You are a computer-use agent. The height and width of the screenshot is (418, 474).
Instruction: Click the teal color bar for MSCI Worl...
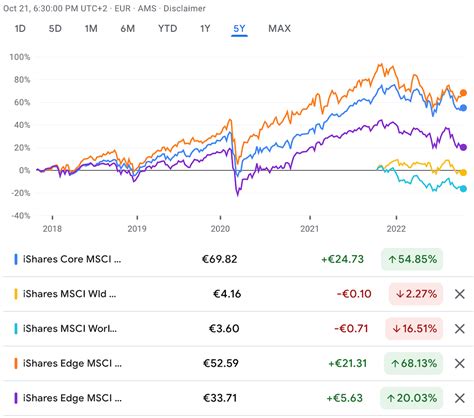point(15,329)
